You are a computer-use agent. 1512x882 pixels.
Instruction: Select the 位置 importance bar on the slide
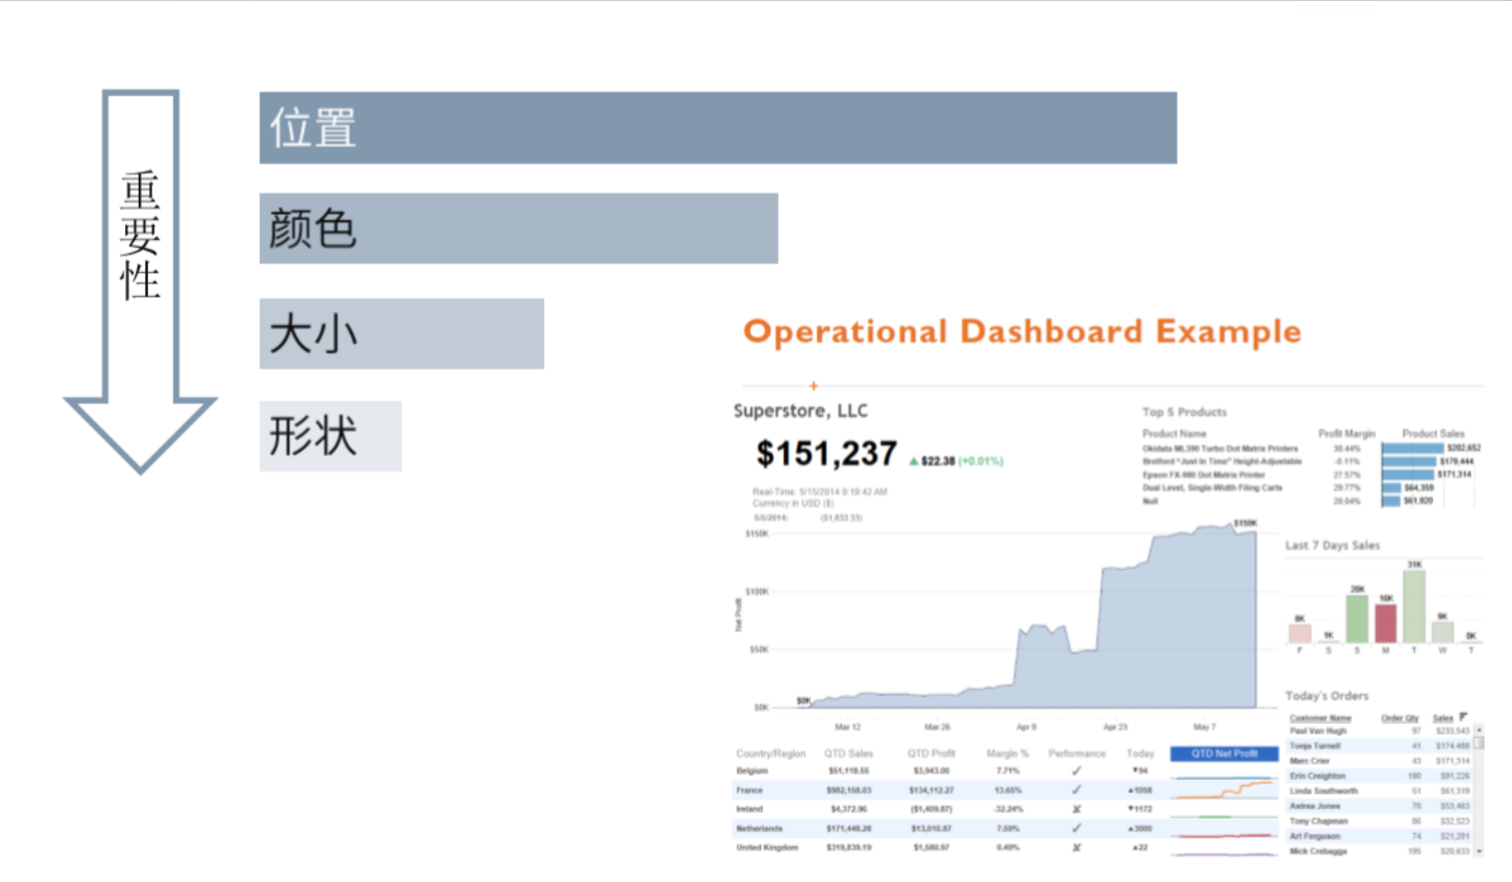(x=716, y=127)
